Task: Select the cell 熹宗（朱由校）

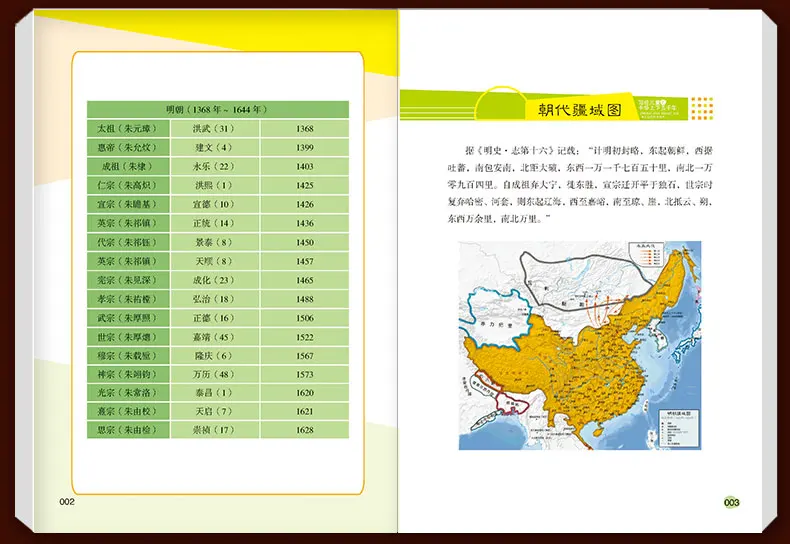Action: tap(128, 412)
